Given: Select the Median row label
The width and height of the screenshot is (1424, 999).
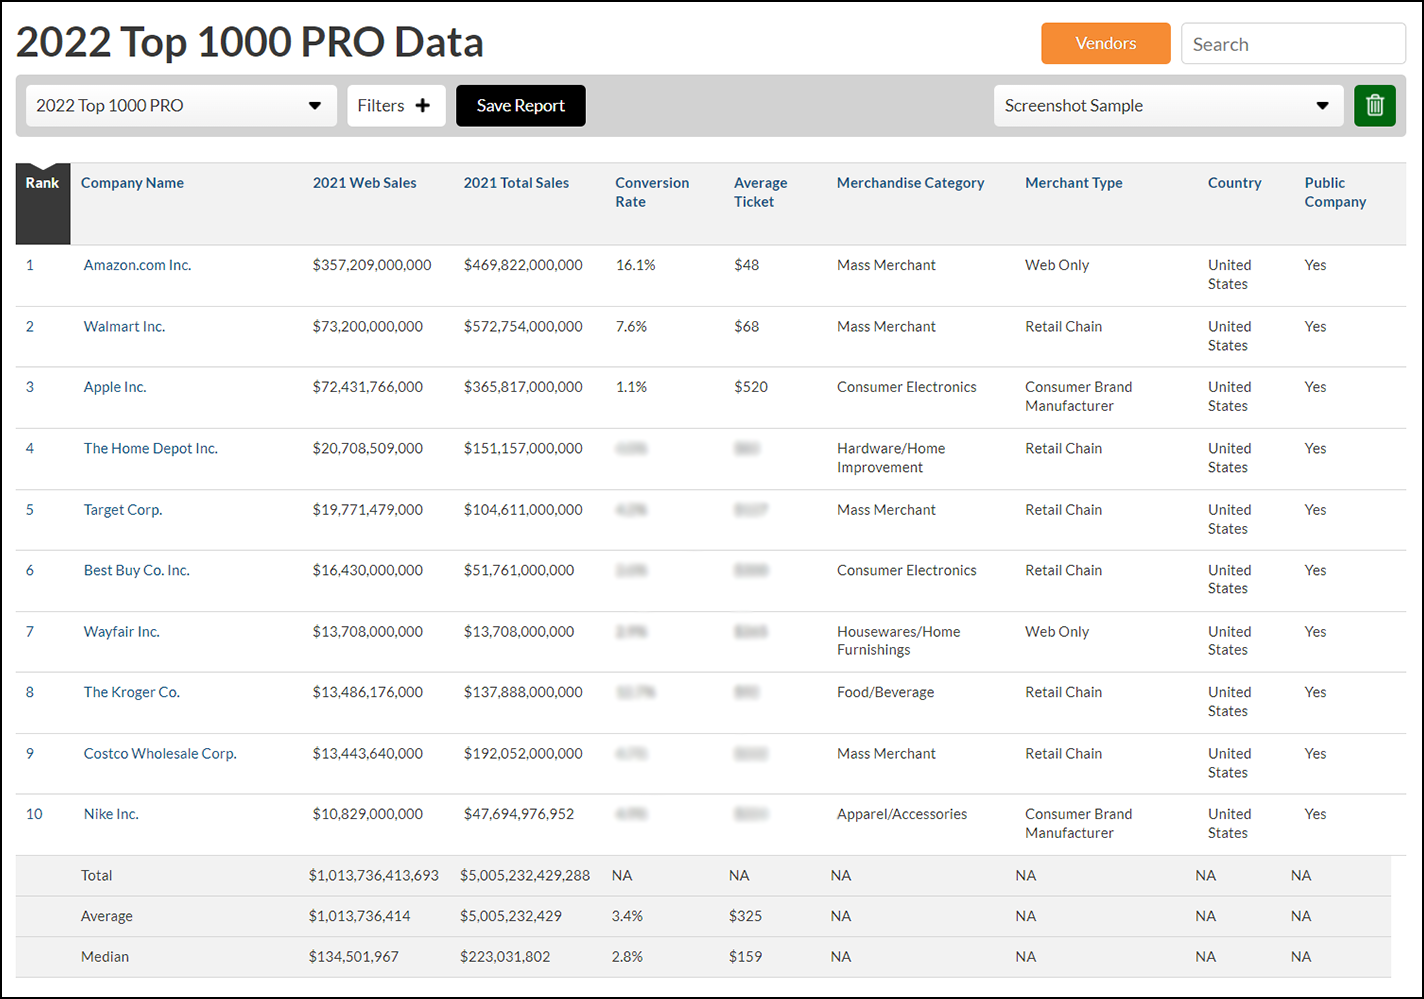Looking at the screenshot, I should [x=105, y=957].
